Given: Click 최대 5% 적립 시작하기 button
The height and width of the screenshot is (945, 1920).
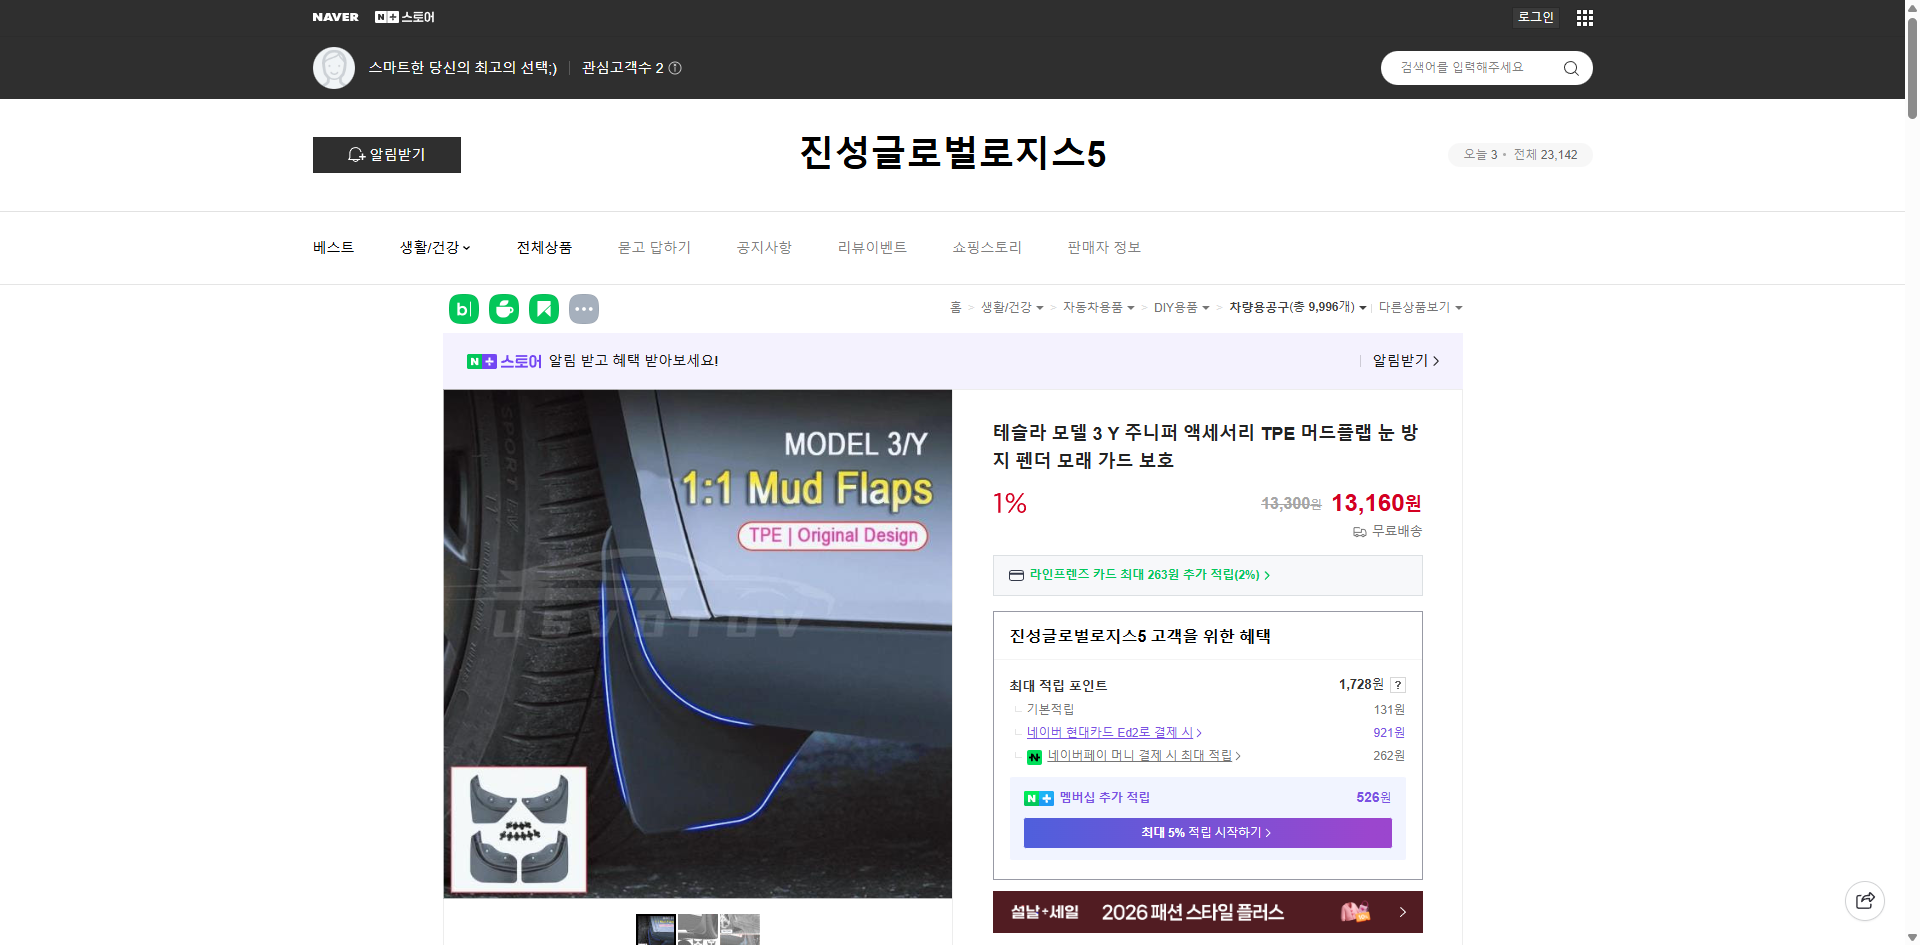Looking at the screenshot, I should point(1206,832).
